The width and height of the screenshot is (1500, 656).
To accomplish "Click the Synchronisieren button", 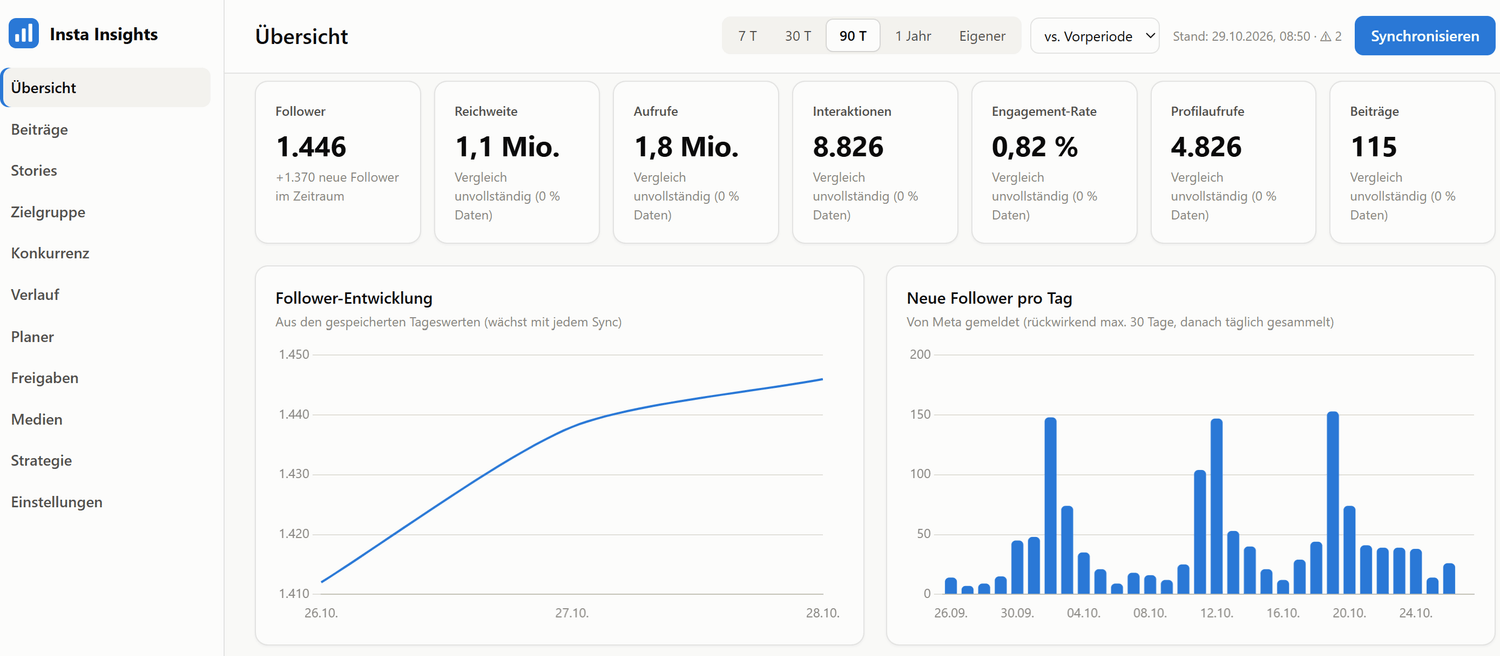I will point(1425,36).
